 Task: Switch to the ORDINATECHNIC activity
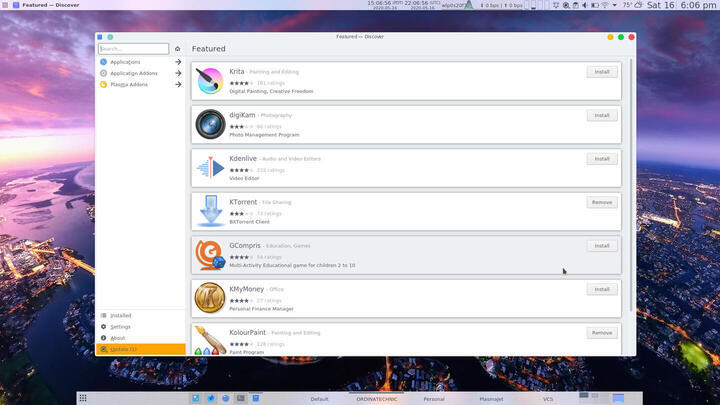[377, 399]
